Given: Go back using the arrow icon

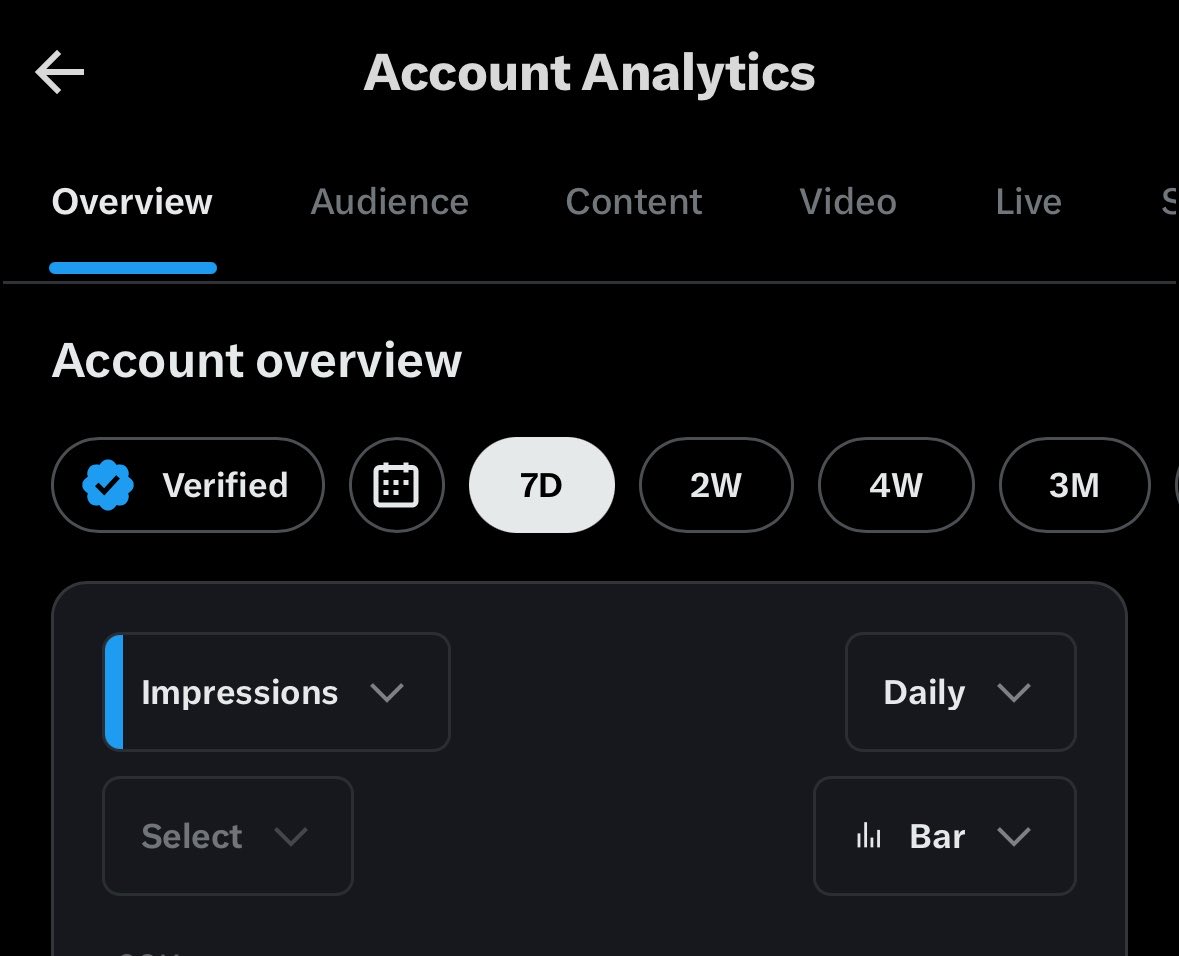Looking at the screenshot, I should coord(59,72).
